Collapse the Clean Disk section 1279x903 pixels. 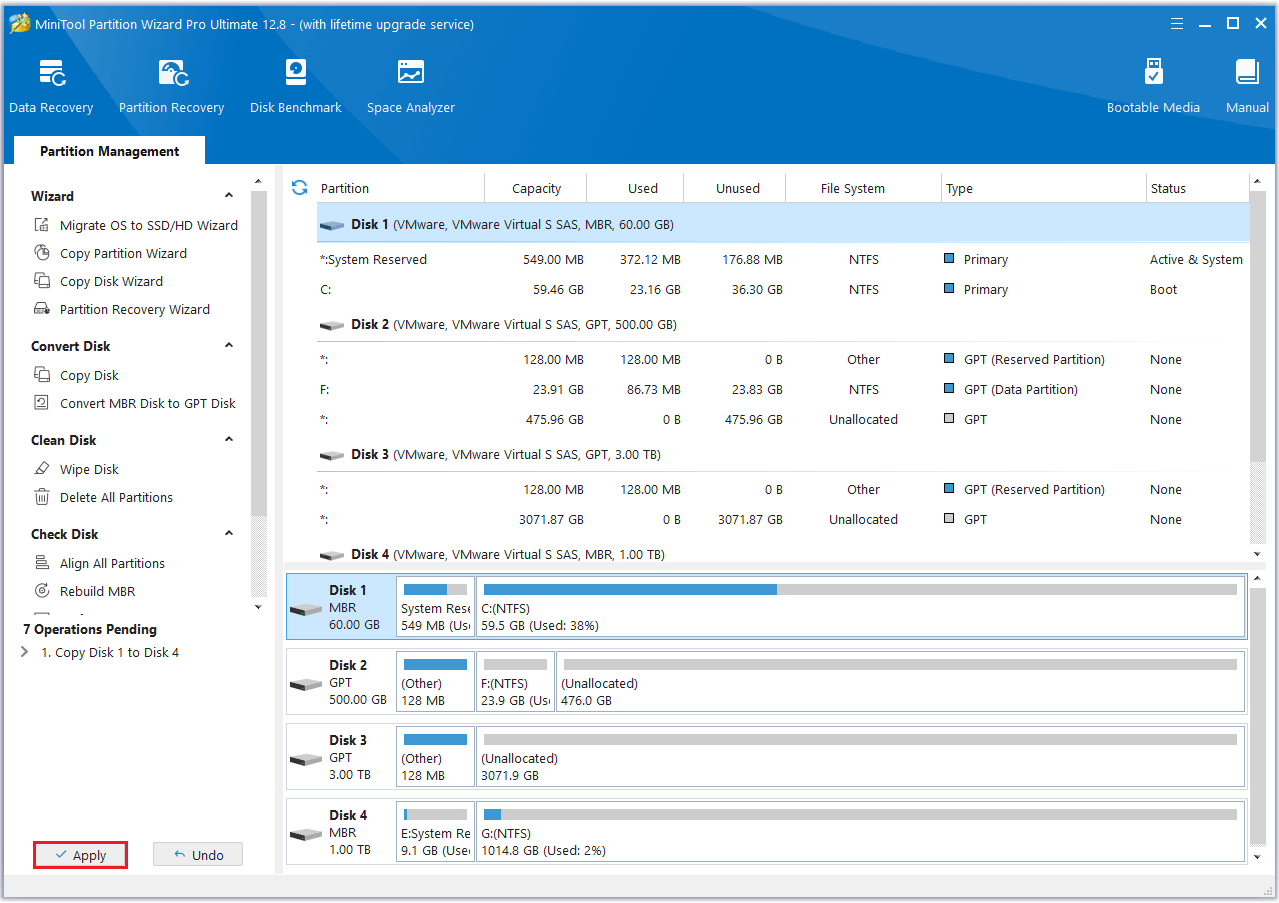coord(229,440)
